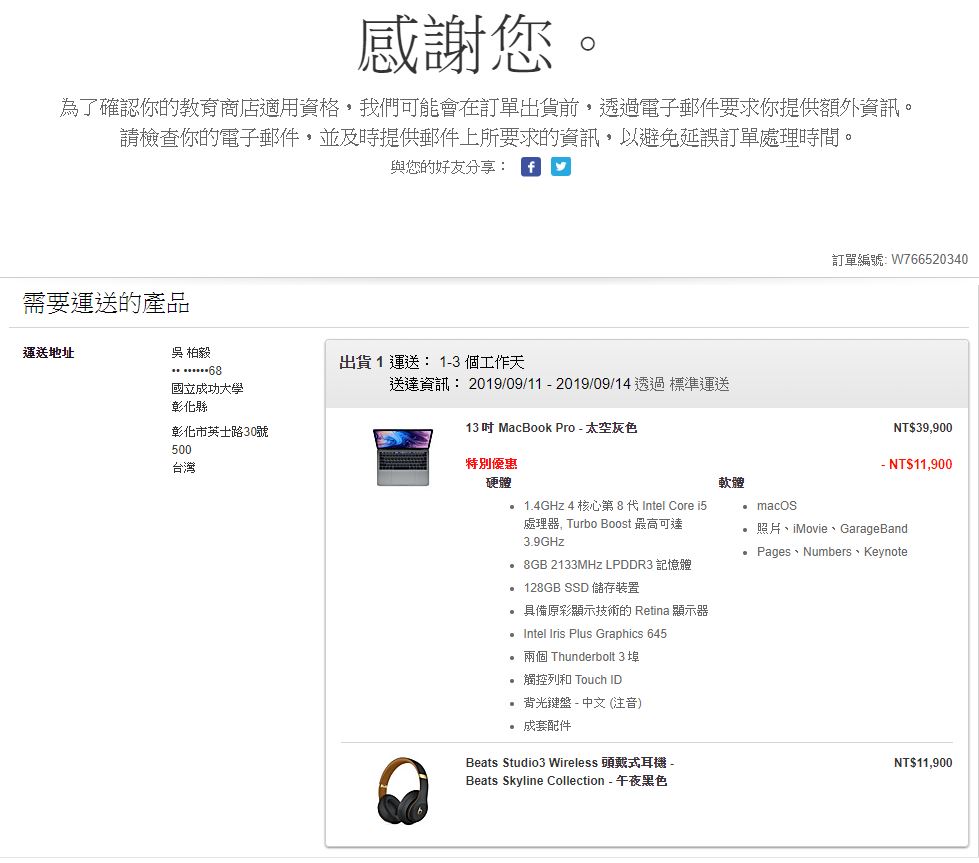
Task: Click the Pages、Numbers、Keynote software item
Action: 832,552
